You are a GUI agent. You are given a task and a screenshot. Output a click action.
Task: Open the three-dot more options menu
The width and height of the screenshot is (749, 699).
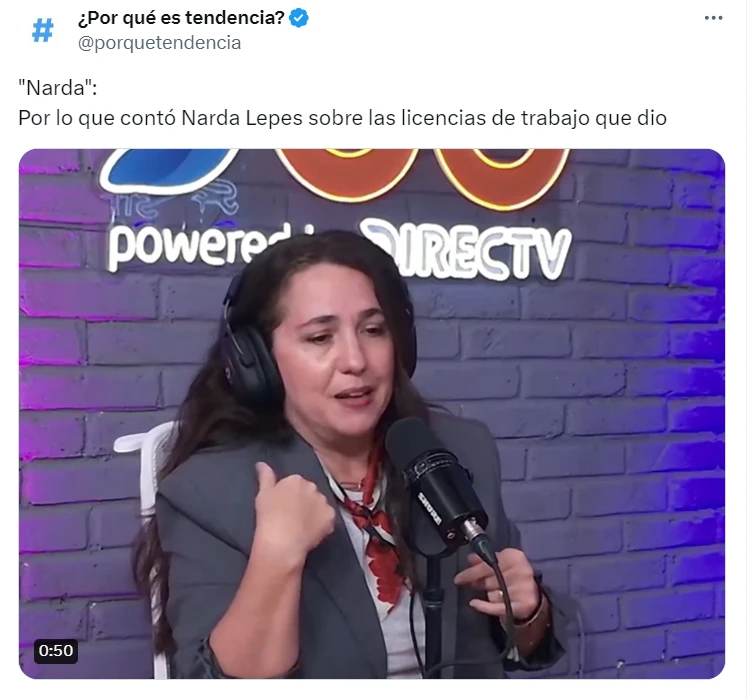713,18
